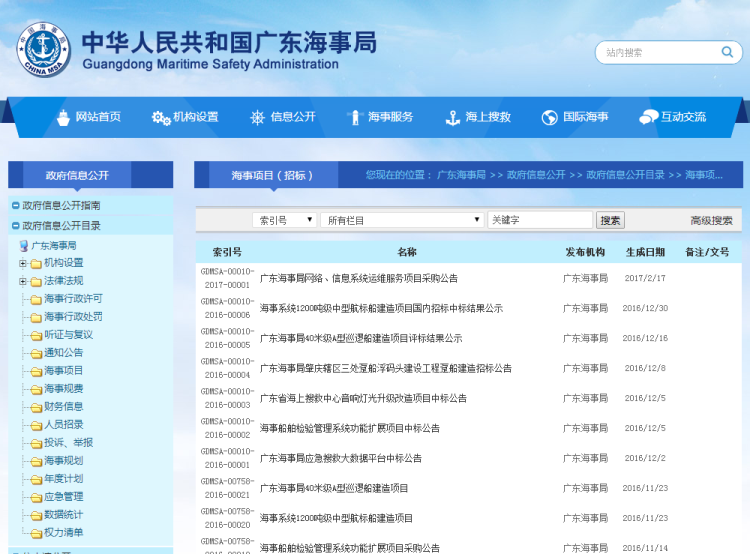Click the anchor icon beside 海上搜救
The height and width of the screenshot is (554, 750).
452,117
